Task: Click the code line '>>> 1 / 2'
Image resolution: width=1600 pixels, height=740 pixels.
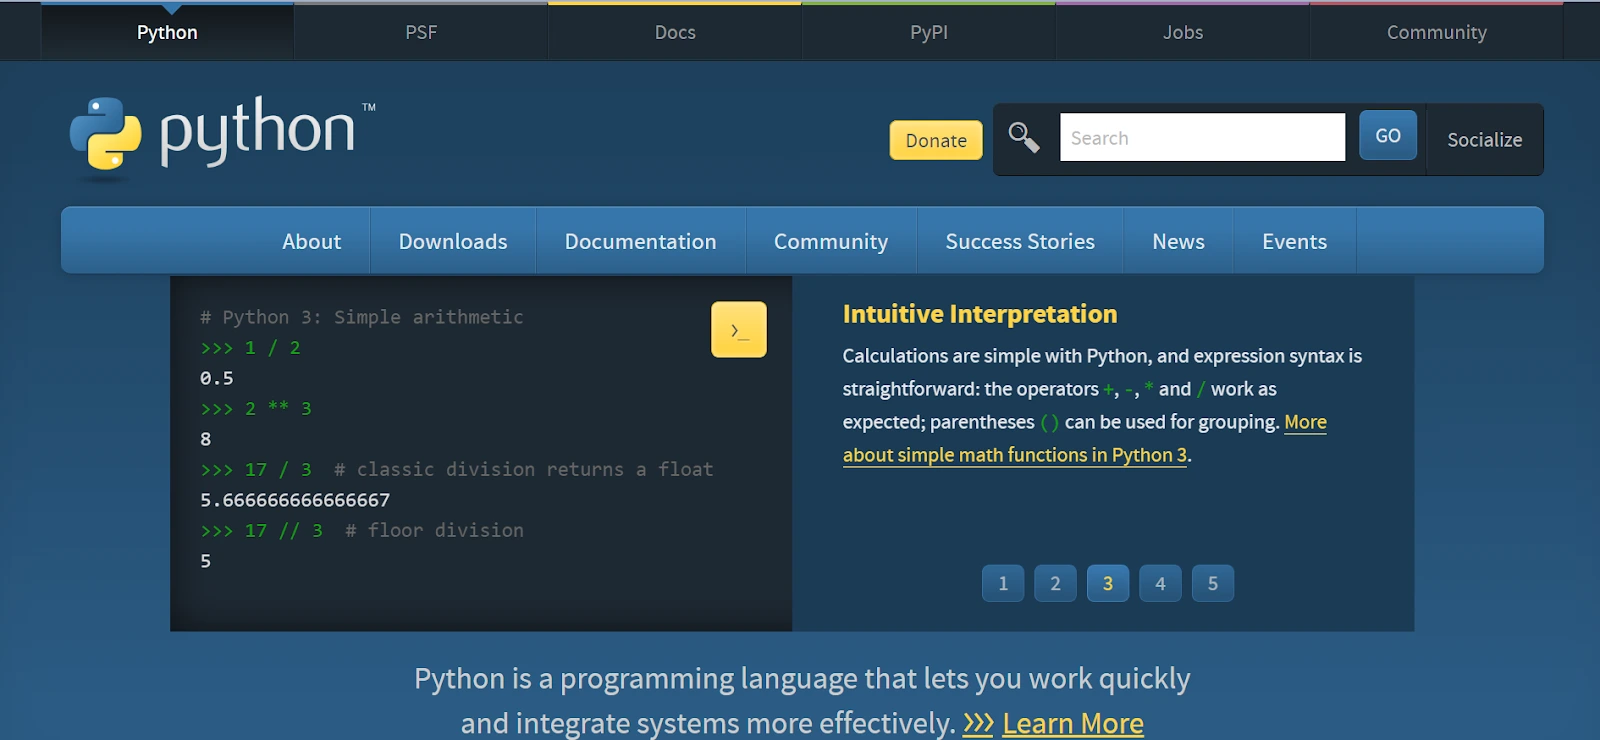Action: point(250,348)
